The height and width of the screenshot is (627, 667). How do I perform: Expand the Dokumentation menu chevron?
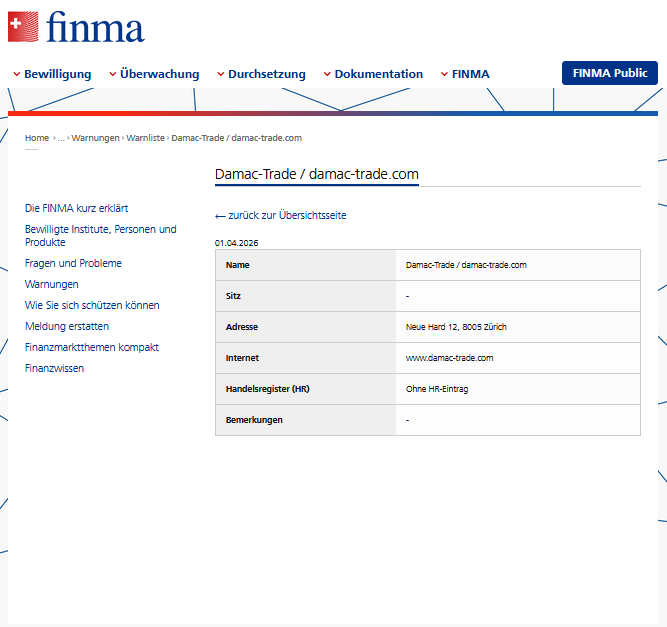327,74
